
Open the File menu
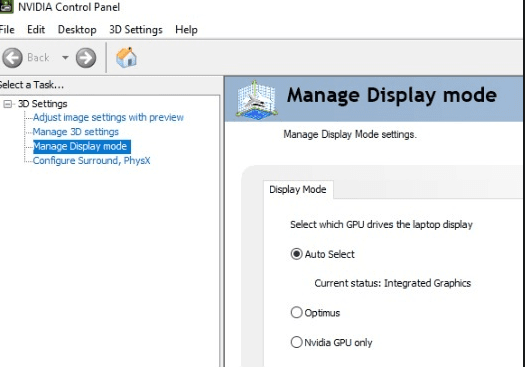(x=7, y=29)
